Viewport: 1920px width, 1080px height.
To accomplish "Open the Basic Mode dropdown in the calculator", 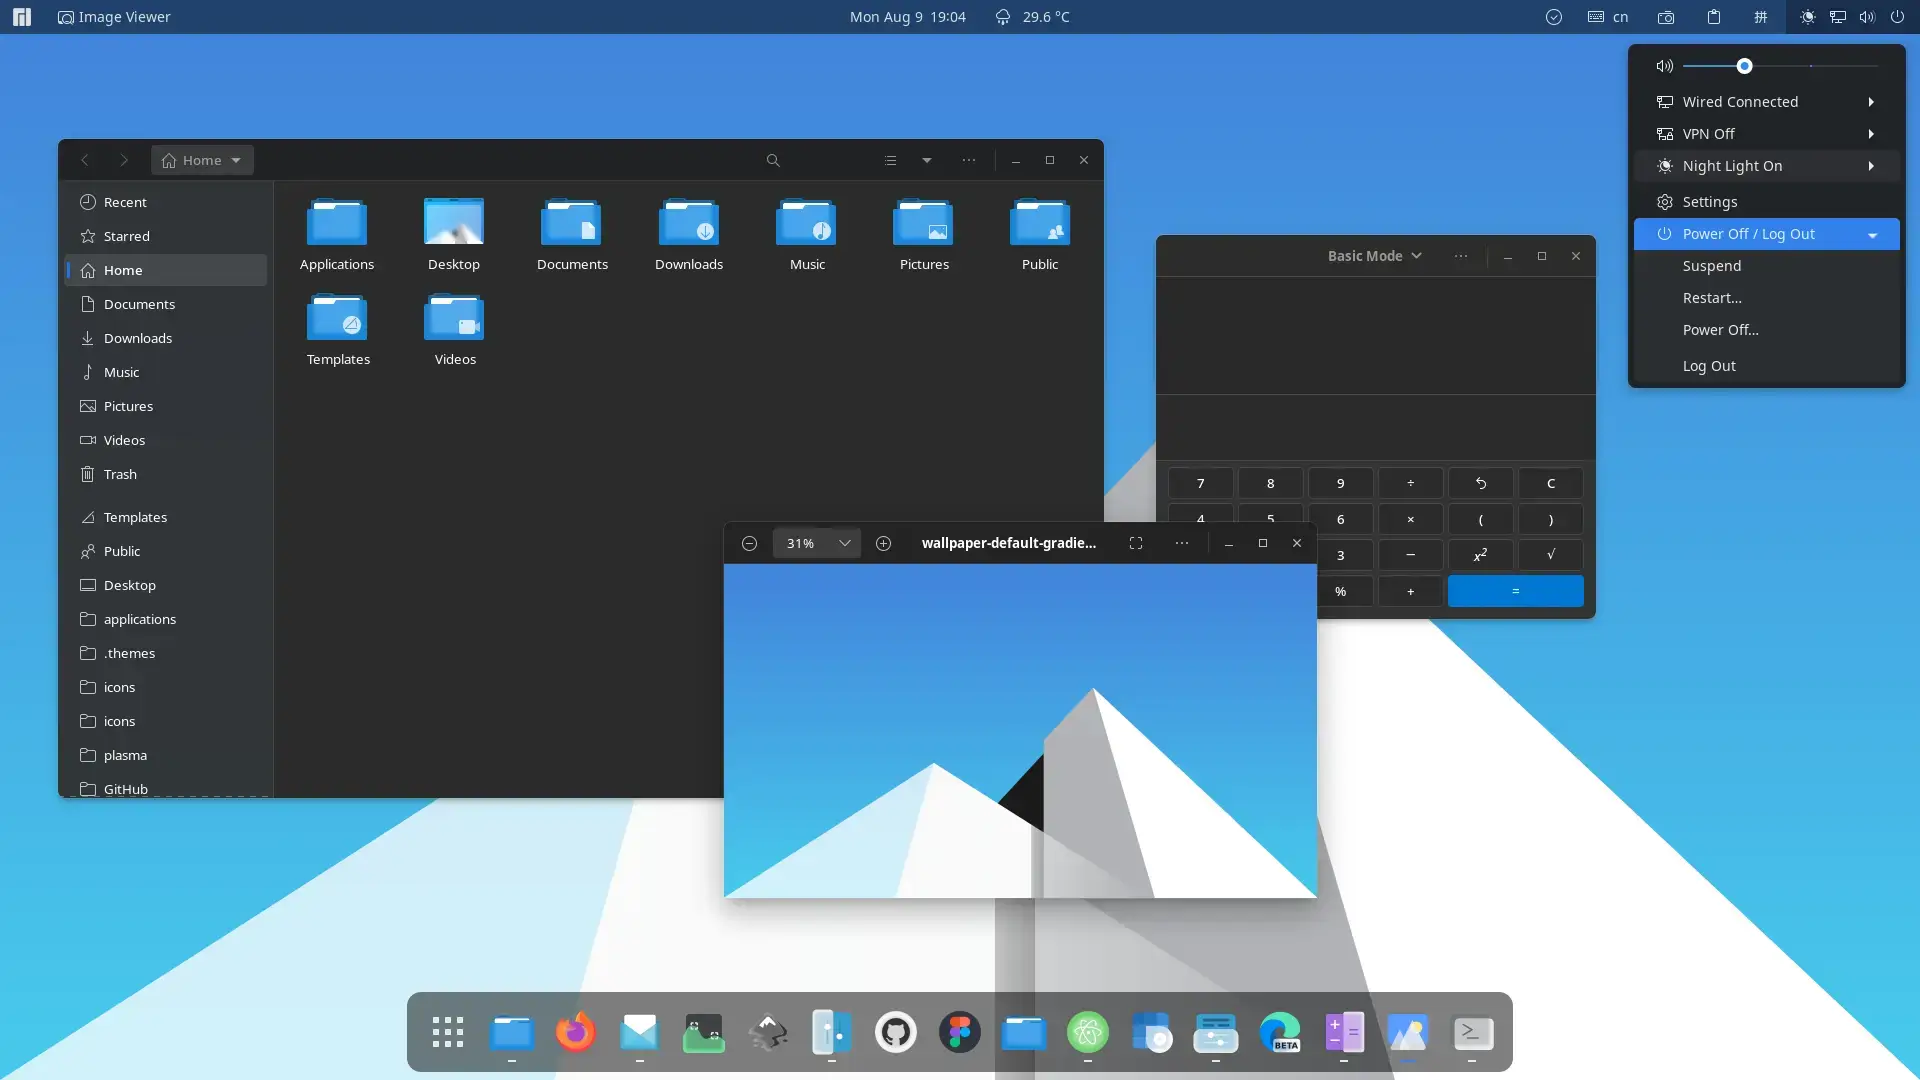I will click(1374, 255).
